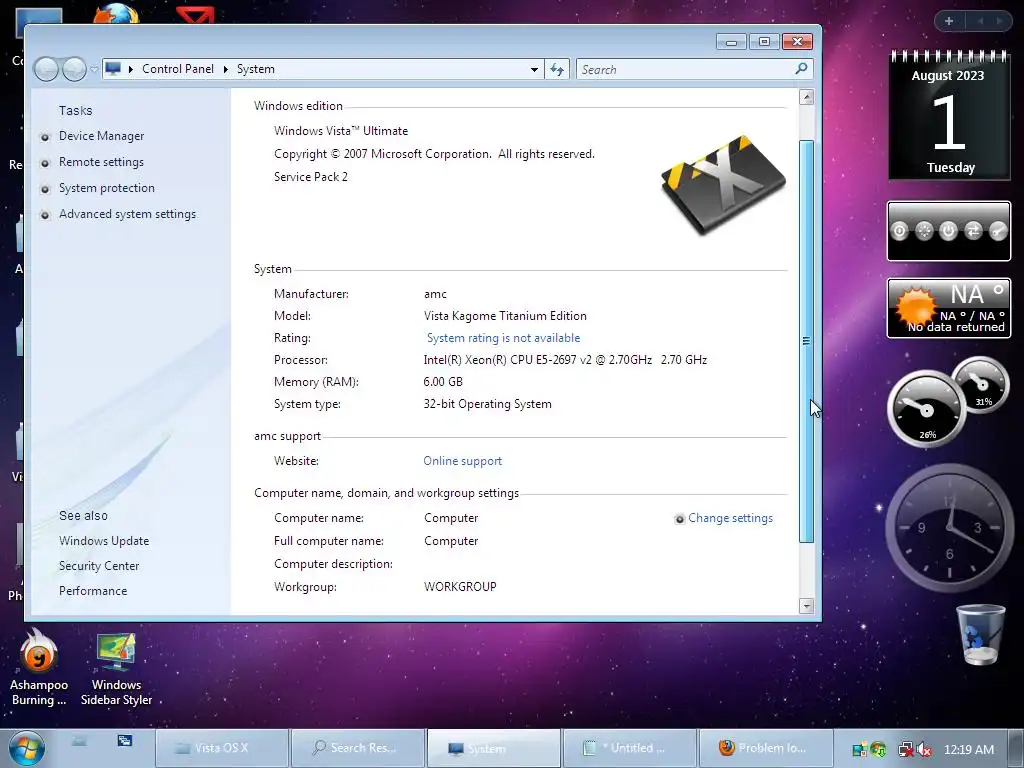Click the network tray icon with red X
Image resolution: width=1024 pixels, height=768 pixels.
(906, 750)
